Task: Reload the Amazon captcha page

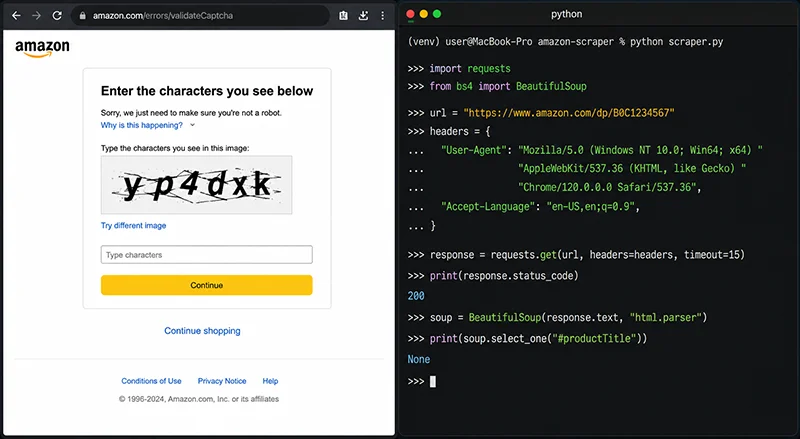Action: pyautogui.click(x=57, y=16)
